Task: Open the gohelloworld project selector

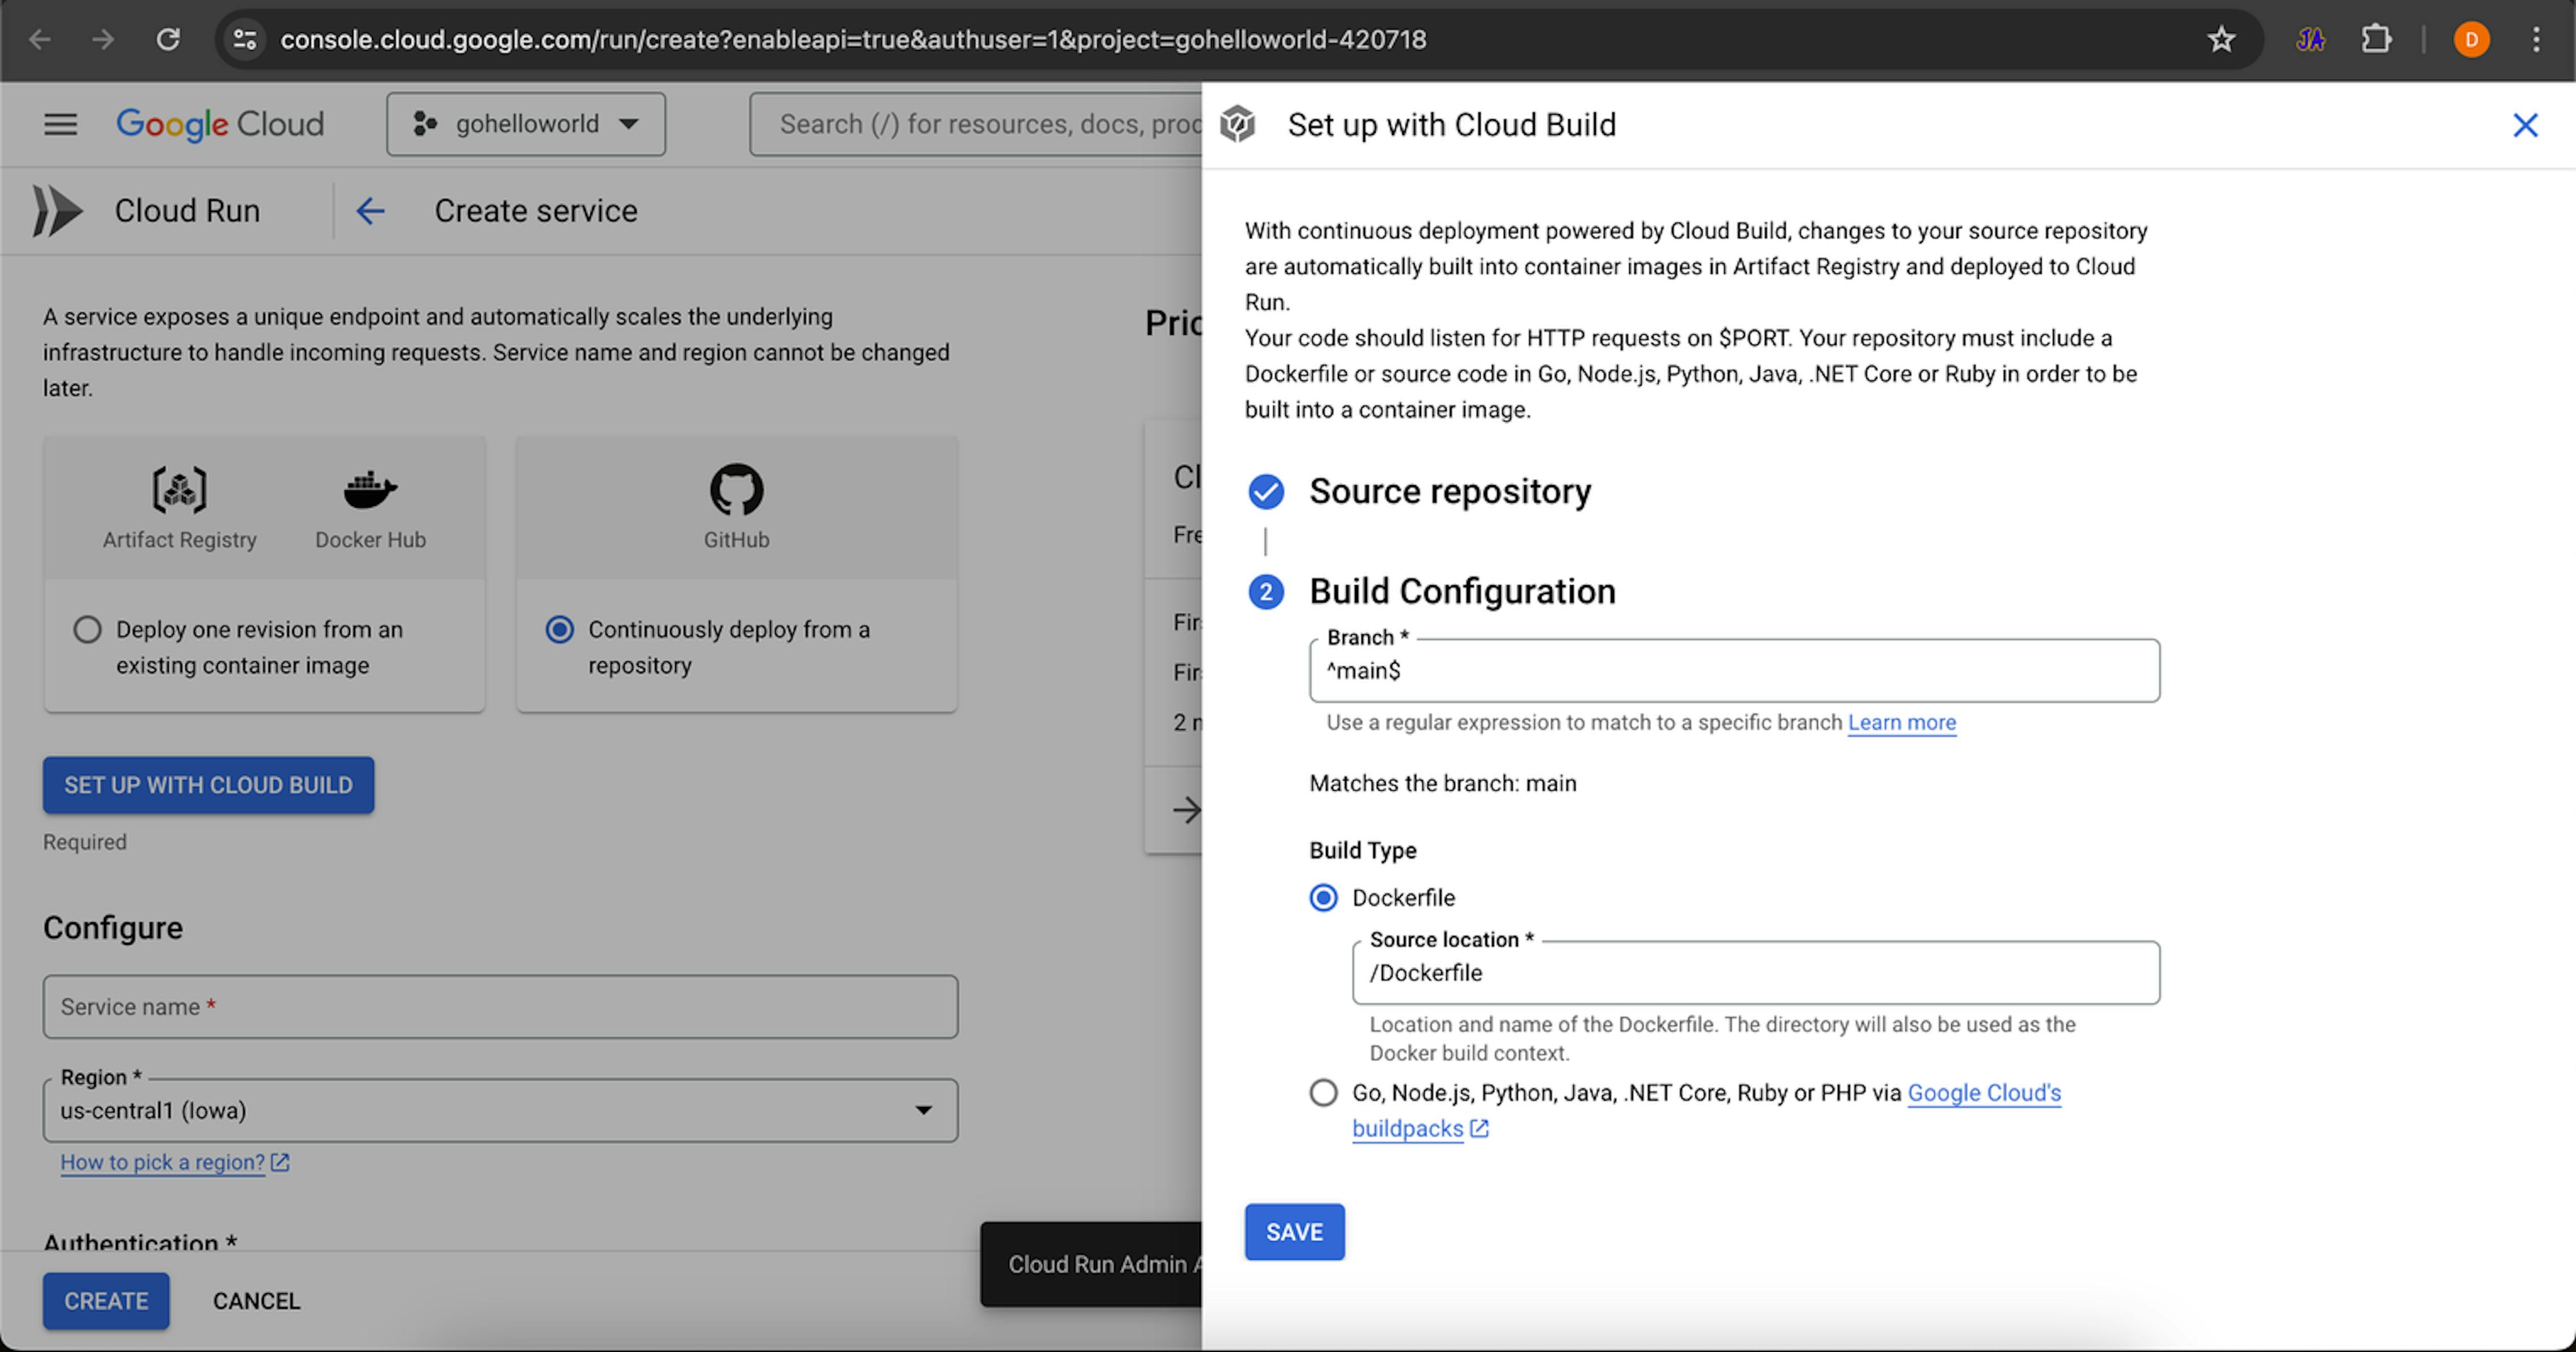Action: 526,124
